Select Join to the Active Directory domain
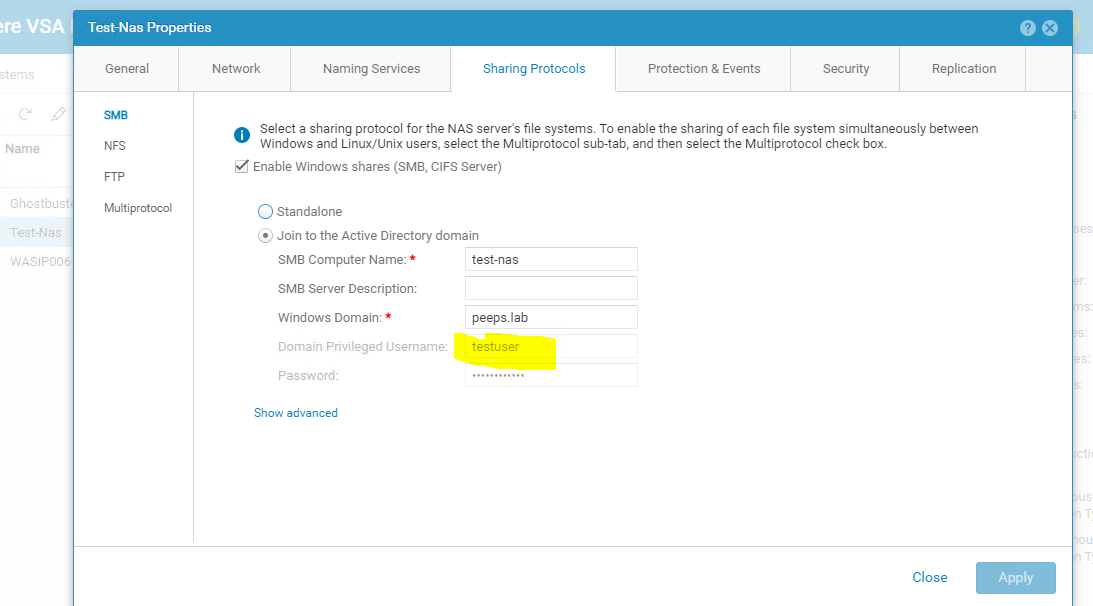1093x606 pixels. point(265,234)
